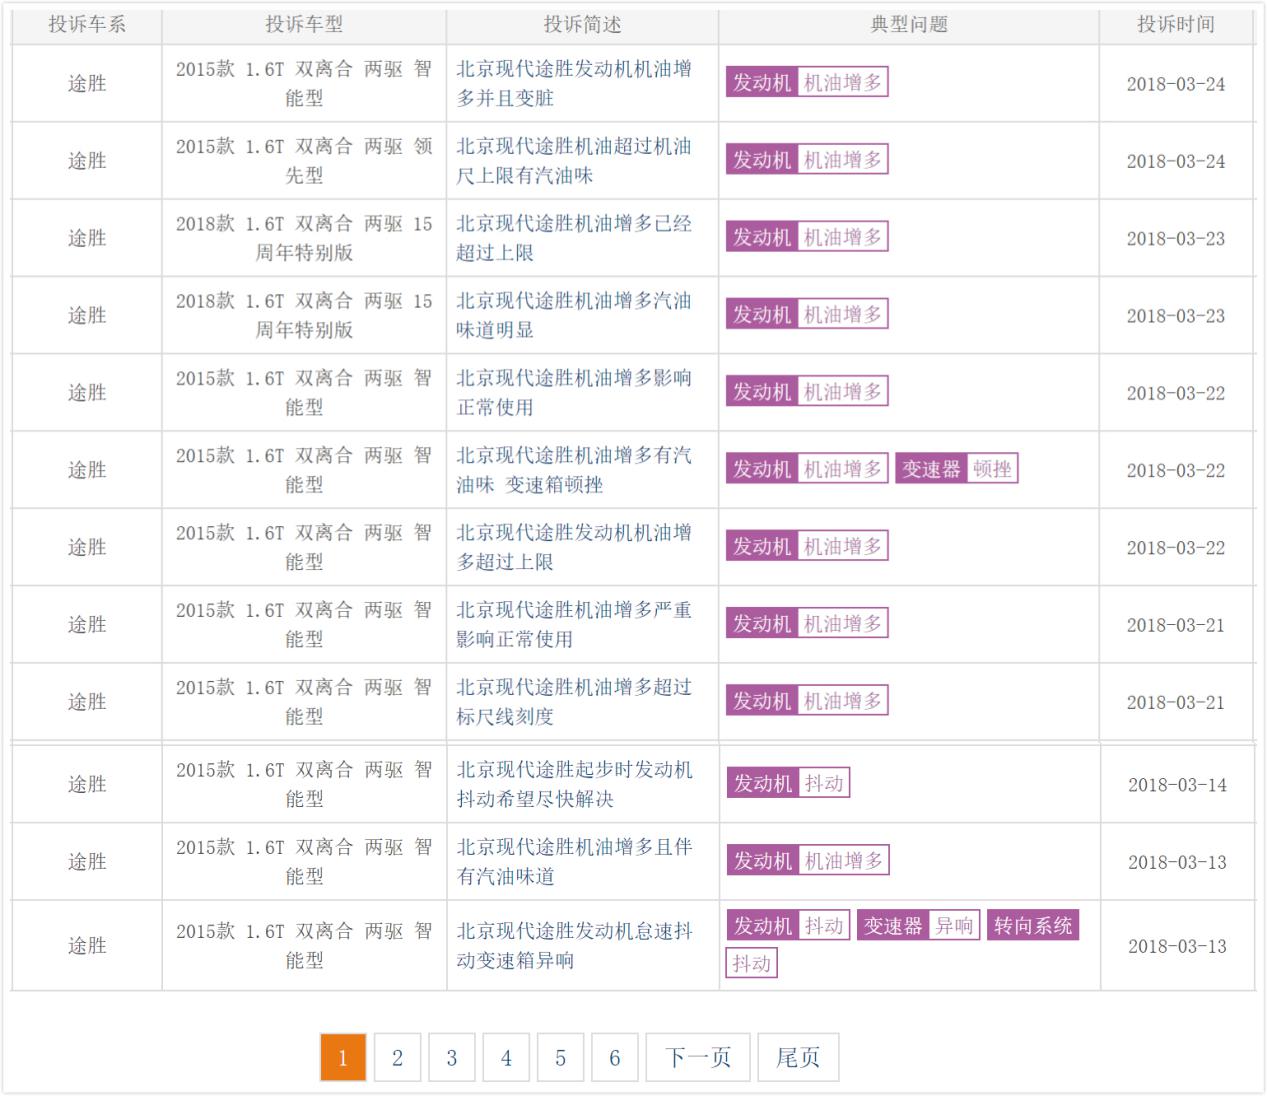This screenshot has height=1096, width=1267.
Task: Open complaint 北京现代途胜机油增多严重影响正常使用
Action: point(574,624)
